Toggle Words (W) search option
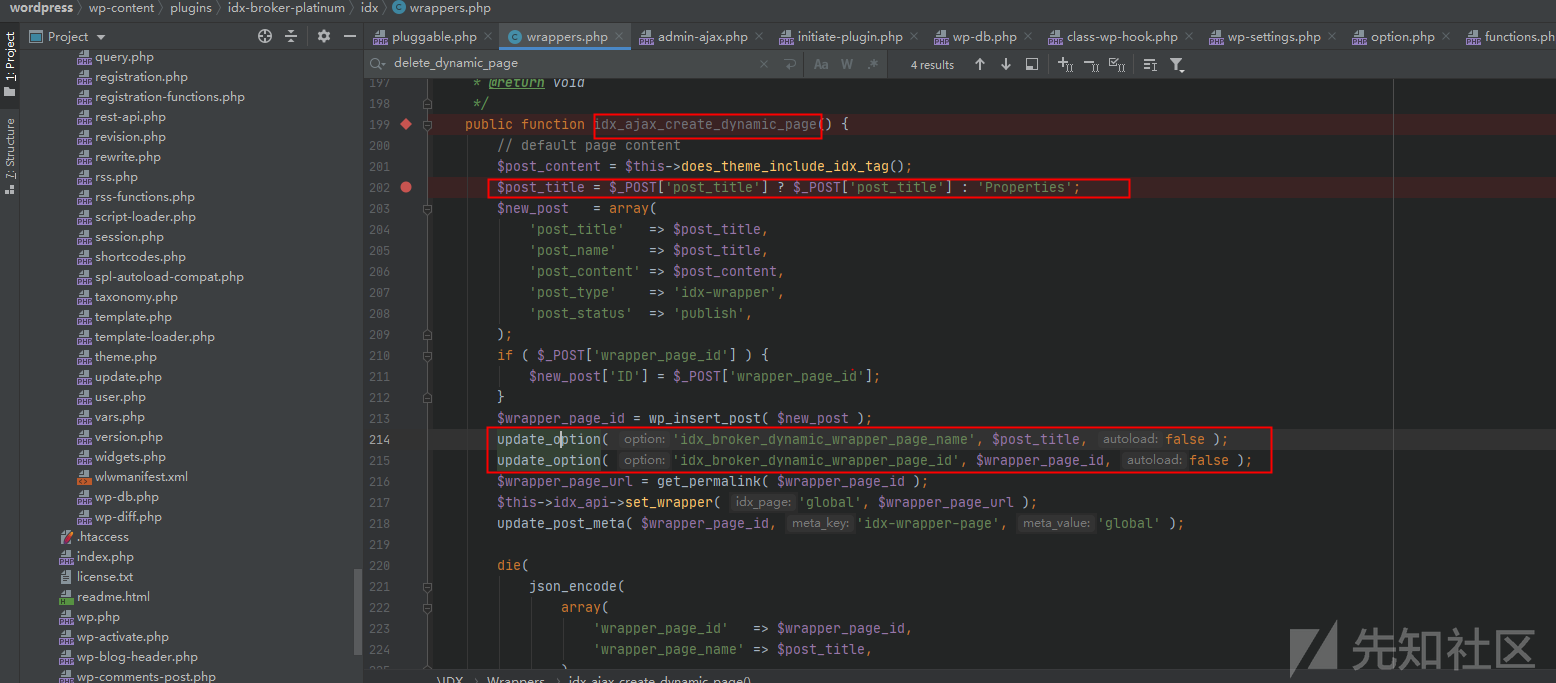1556x683 pixels. coord(847,64)
